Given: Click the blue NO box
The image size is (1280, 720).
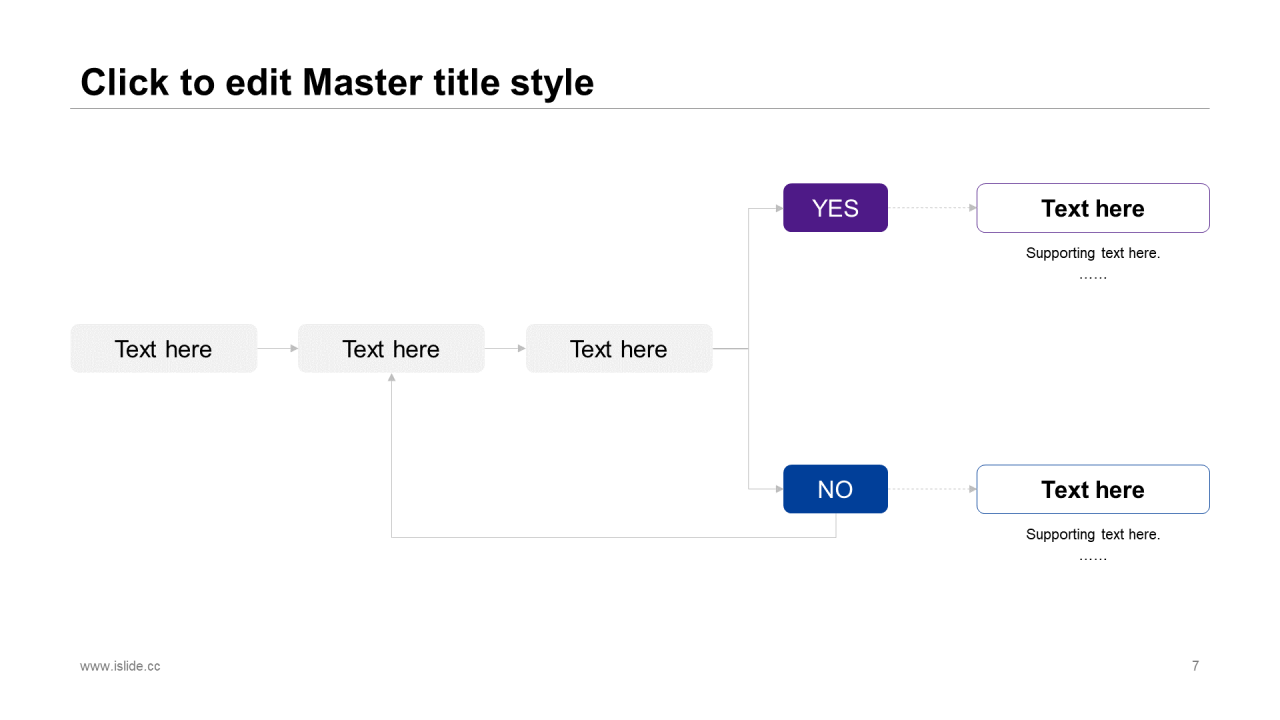Looking at the screenshot, I should point(835,489).
